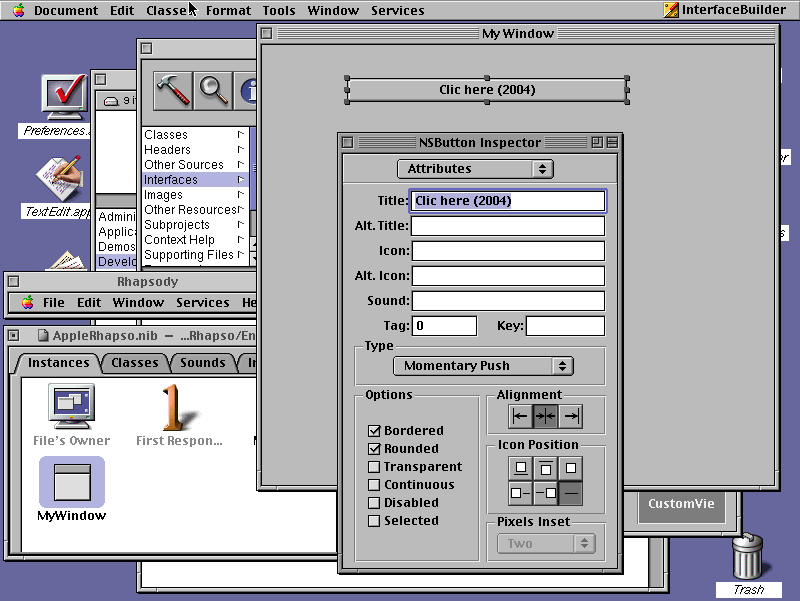Select the Instances tab in nib window

tap(59, 363)
